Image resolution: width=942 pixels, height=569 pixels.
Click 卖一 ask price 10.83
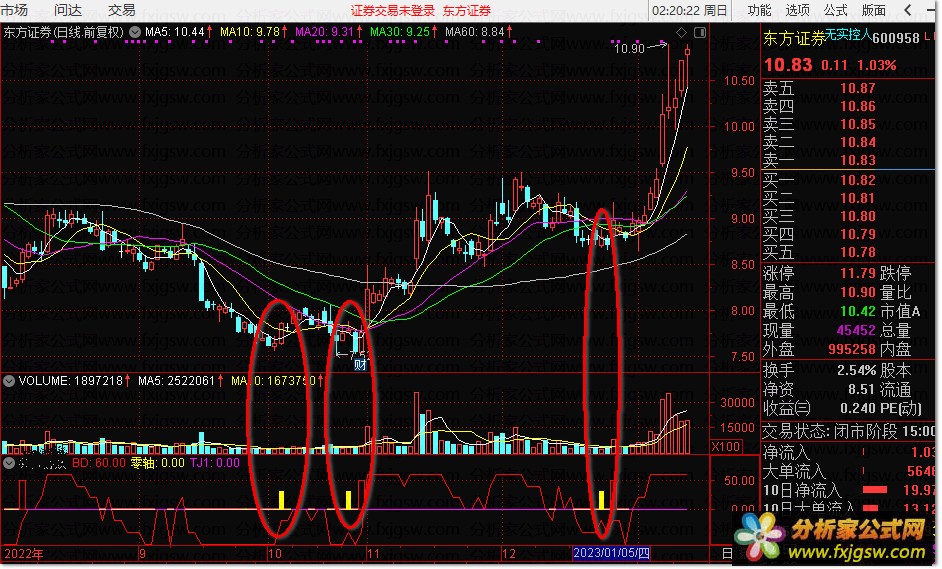pos(857,160)
